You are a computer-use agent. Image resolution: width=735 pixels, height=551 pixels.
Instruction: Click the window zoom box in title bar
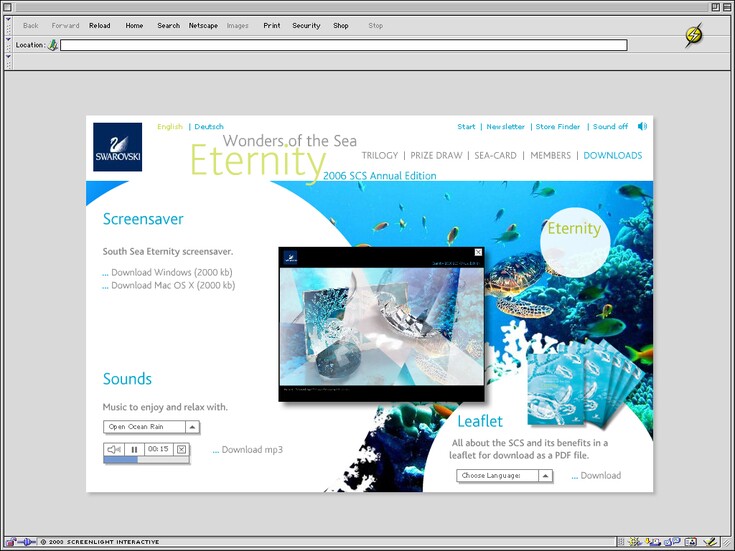pos(715,7)
